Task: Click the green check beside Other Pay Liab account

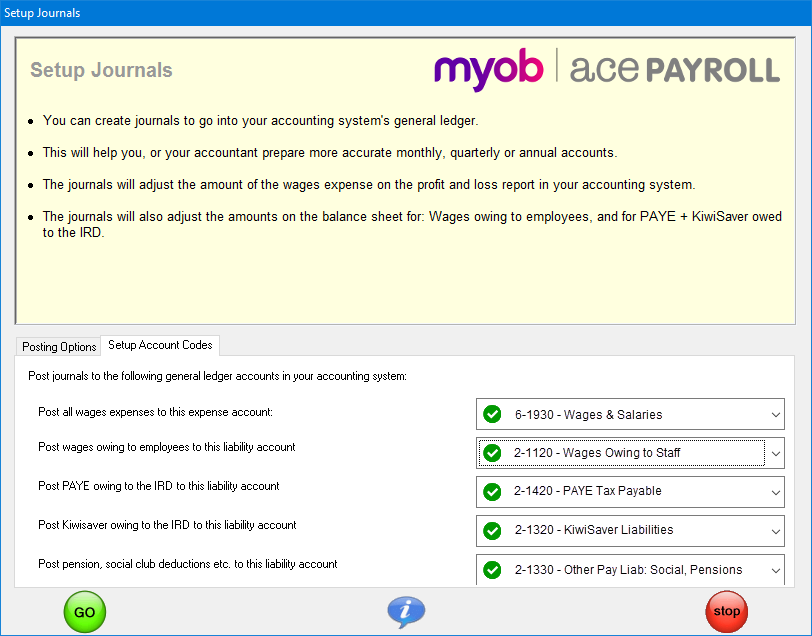Action: [492, 570]
